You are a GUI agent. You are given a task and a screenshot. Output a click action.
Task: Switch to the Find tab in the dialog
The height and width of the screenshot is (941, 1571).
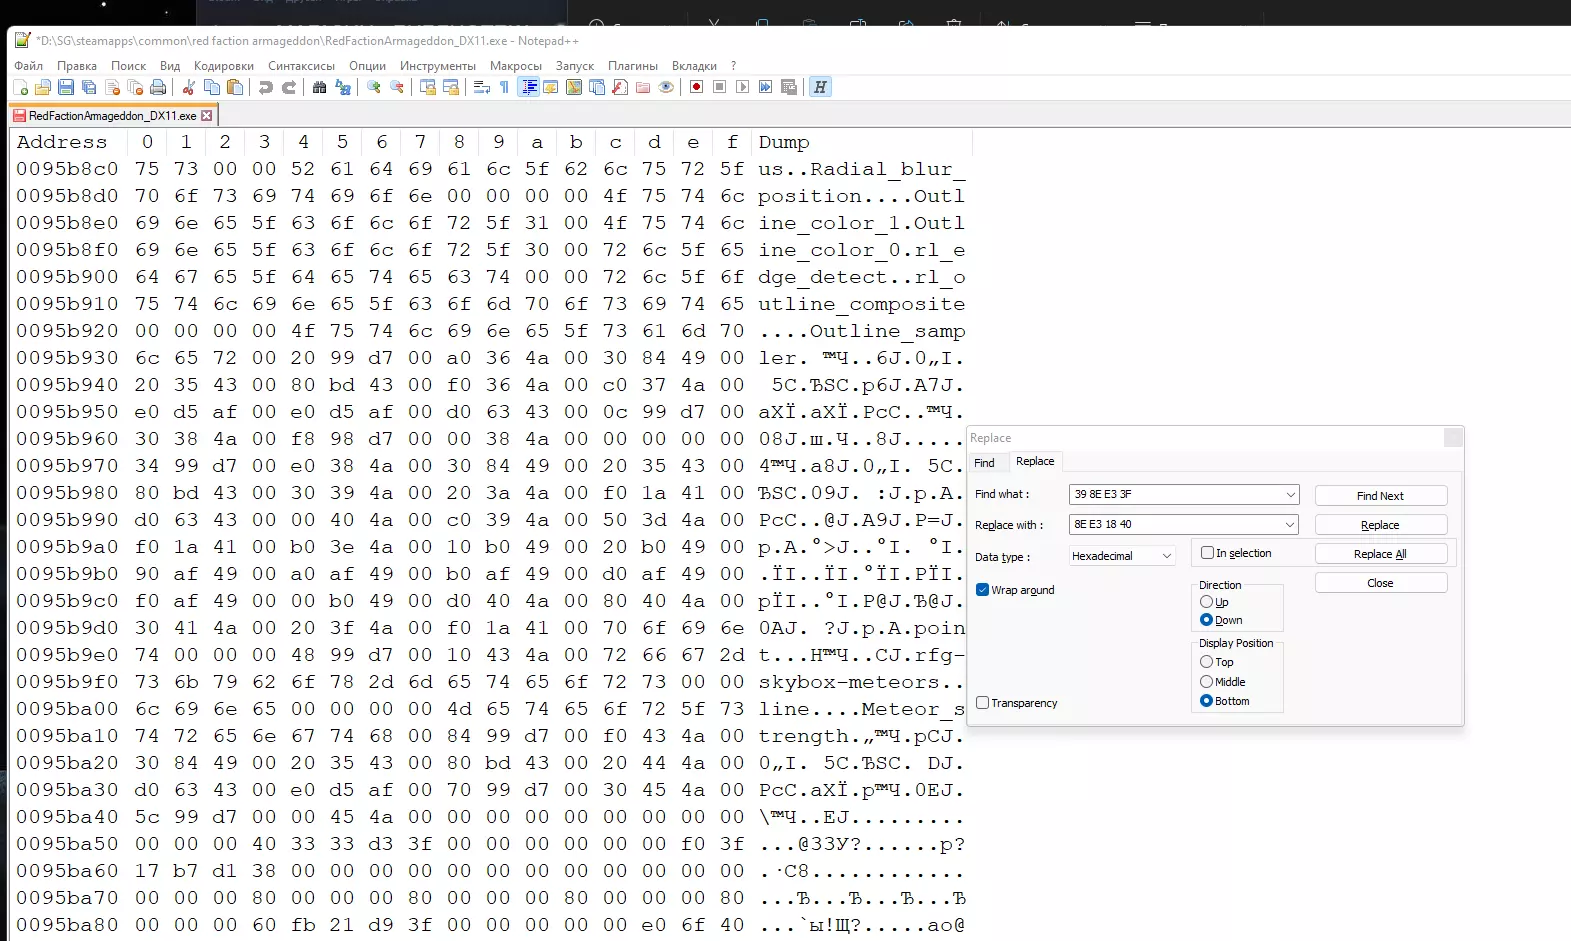tap(985, 463)
